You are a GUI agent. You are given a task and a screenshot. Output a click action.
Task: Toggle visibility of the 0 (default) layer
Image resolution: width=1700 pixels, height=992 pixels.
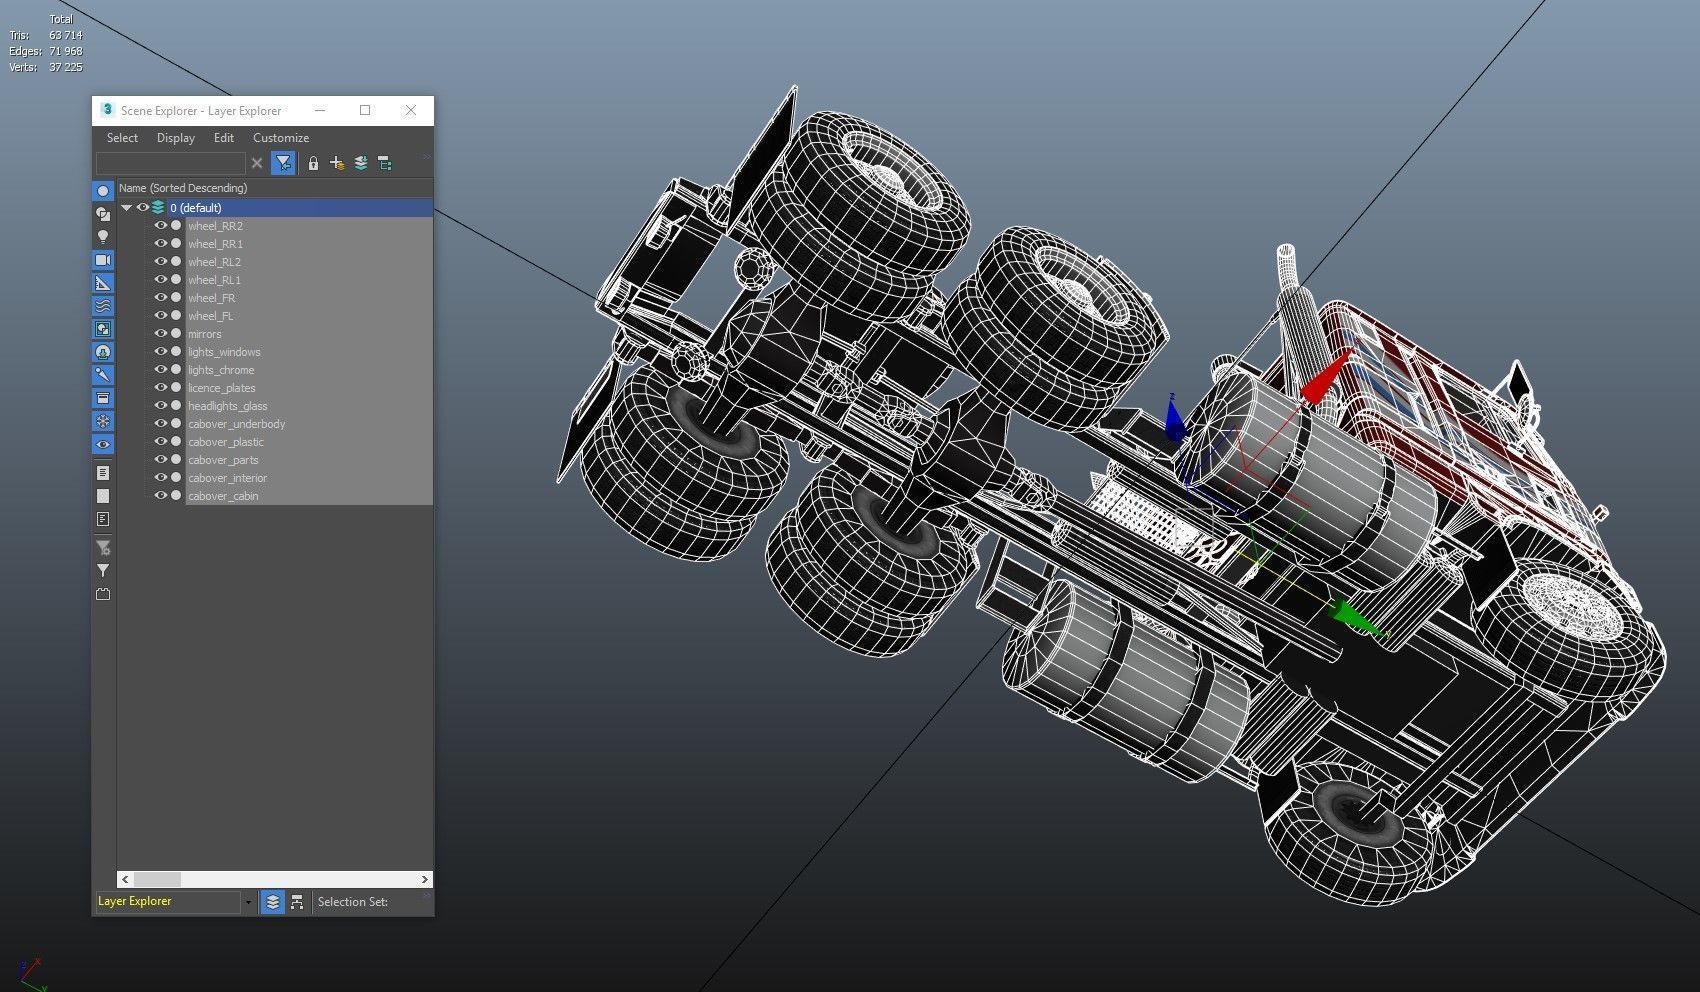click(x=143, y=208)
